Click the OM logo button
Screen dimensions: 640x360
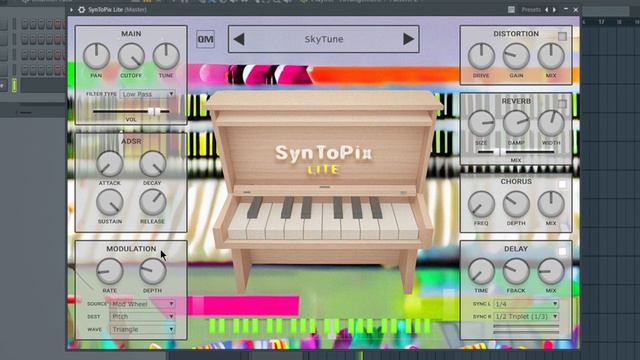coord(205,39)
